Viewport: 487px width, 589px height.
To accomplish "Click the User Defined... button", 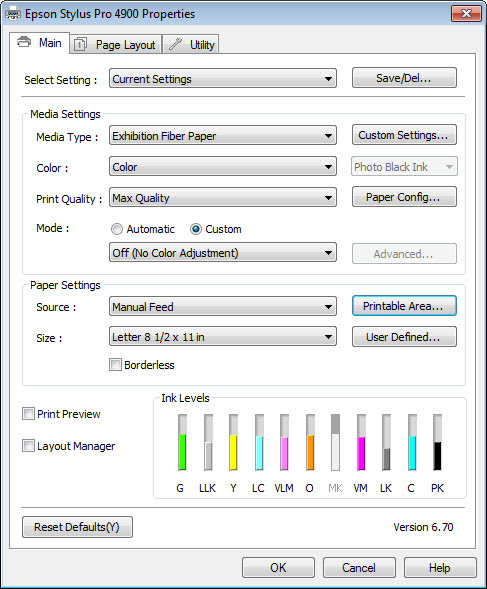I will (x=404, y=337).
